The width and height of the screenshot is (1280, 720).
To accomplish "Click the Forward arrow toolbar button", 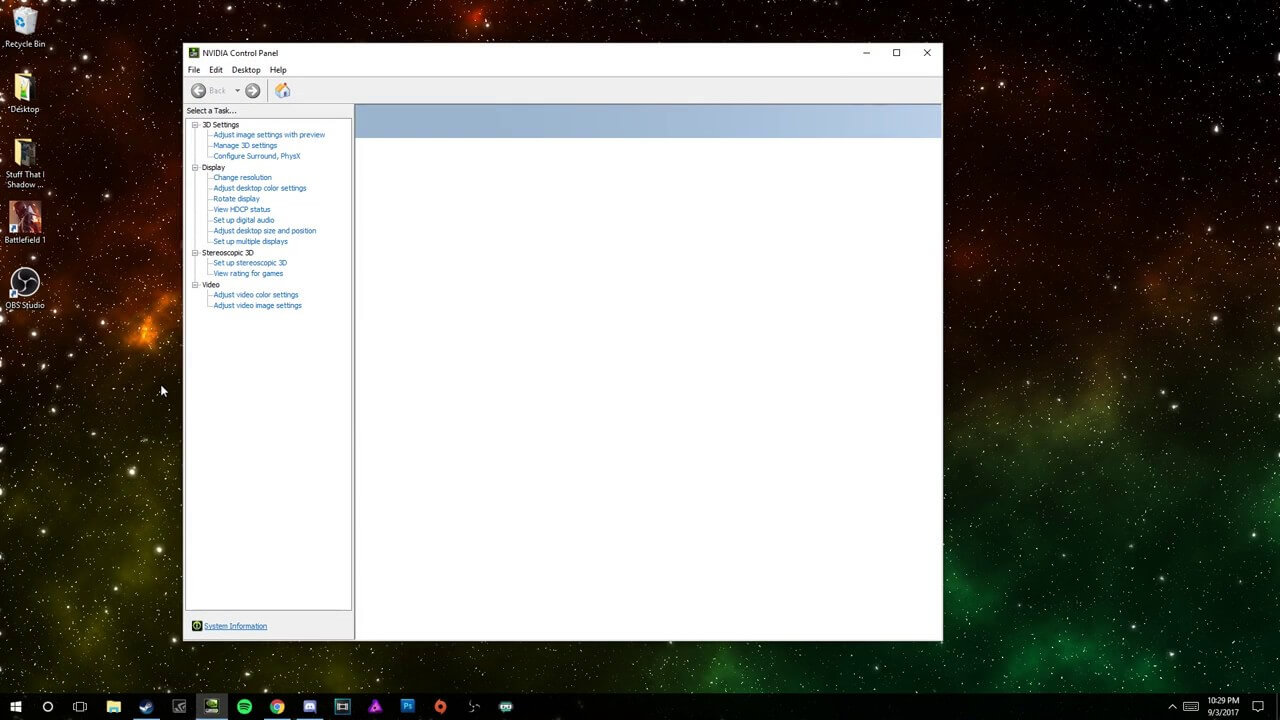I will [253, 91].
